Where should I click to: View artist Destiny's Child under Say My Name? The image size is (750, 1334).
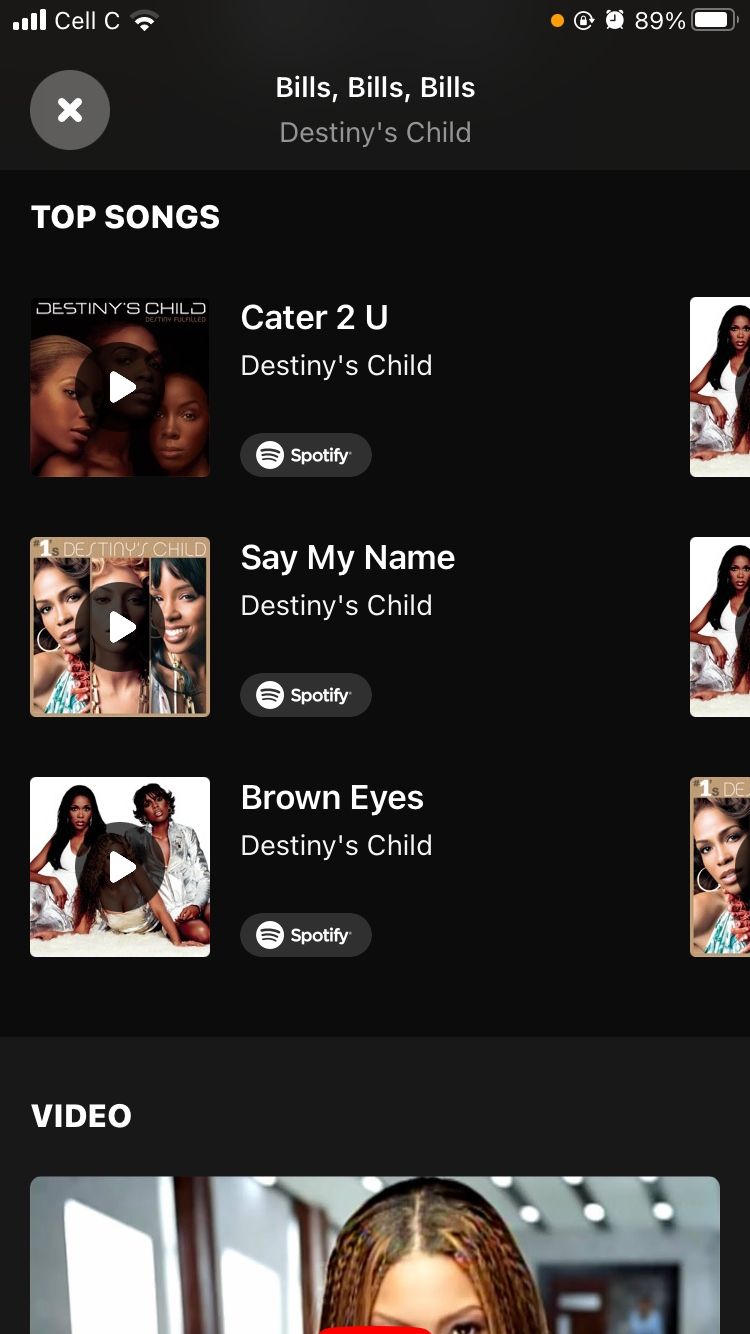[x=337, y=605]
